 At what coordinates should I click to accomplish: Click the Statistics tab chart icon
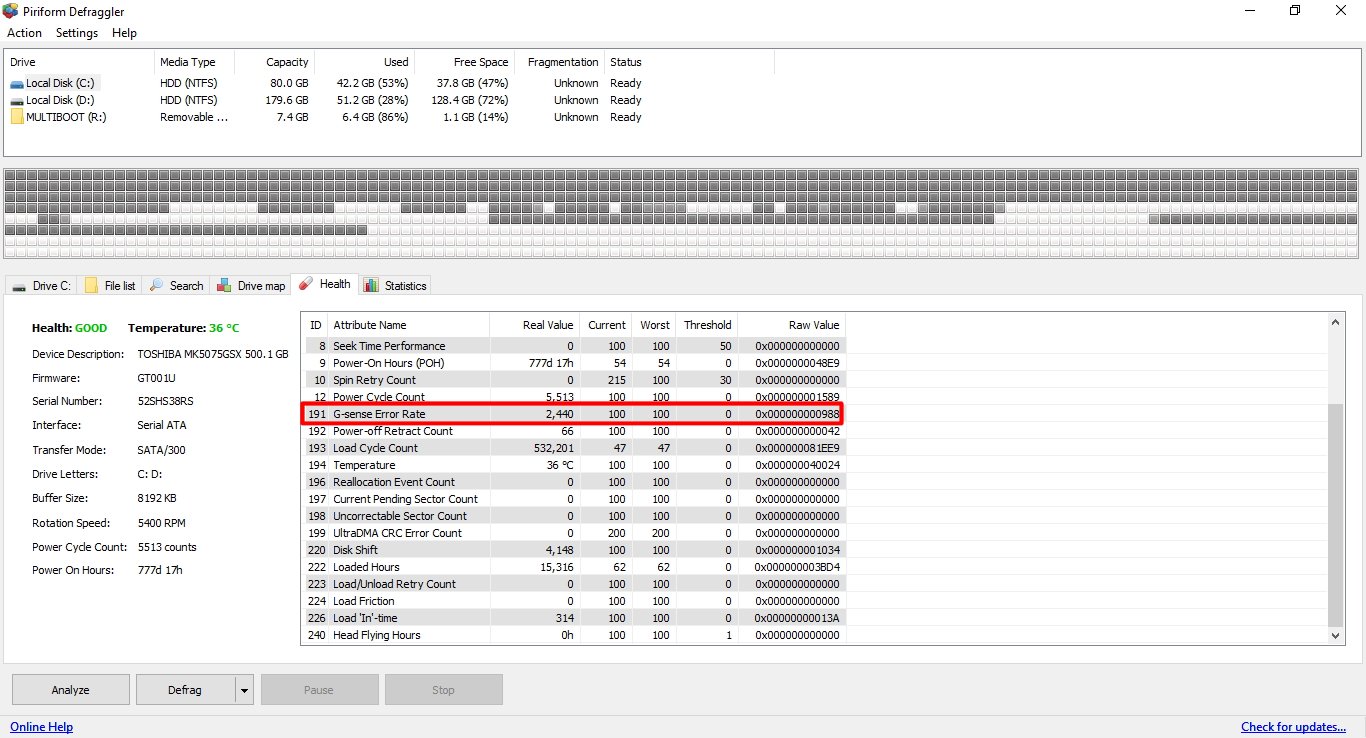click(x=371, y=285)
